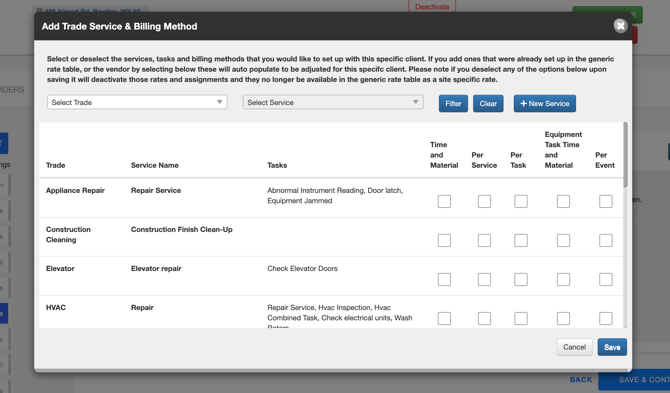
Task: Check Equipment Task Time for HVAC Repair
Action: click(x=563, y=318)
